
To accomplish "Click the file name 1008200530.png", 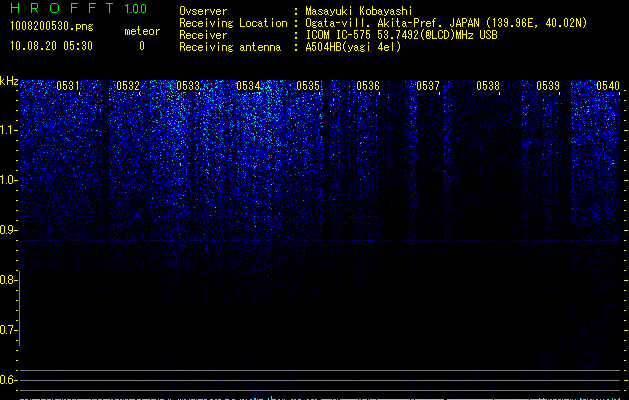I will point(52,27).
